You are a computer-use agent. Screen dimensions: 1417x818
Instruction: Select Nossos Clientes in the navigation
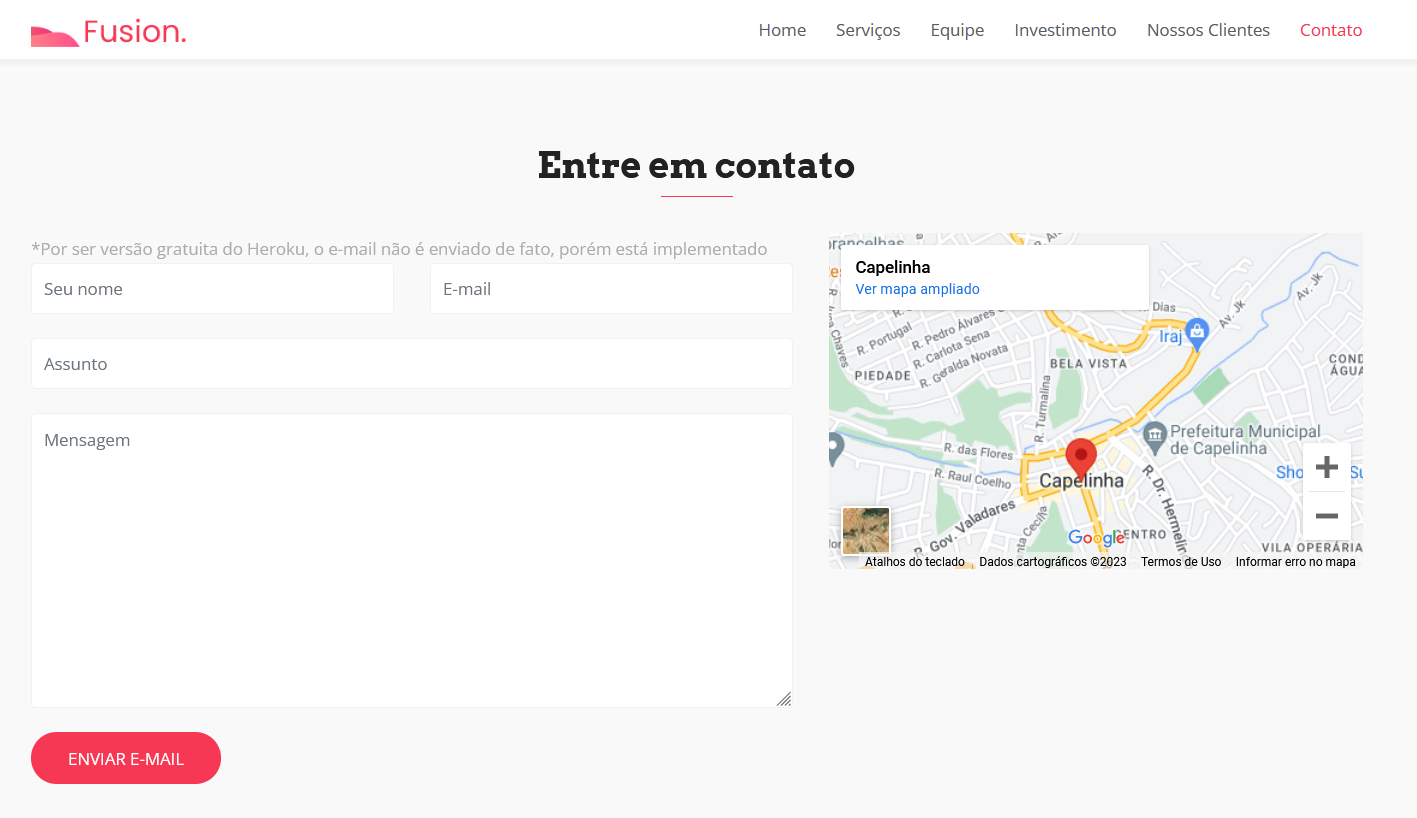click(x=1208, y=30)
